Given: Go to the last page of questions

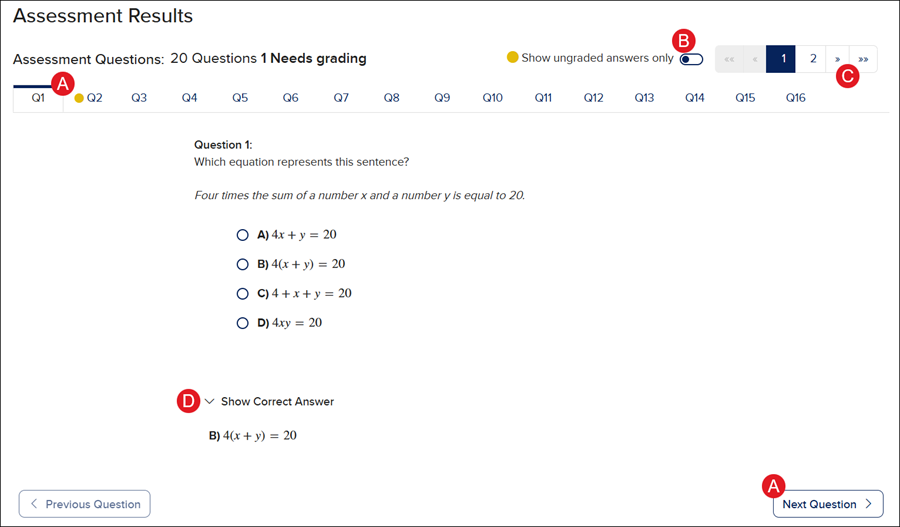Looking at the screenshot, I should [x=863, y=59].
